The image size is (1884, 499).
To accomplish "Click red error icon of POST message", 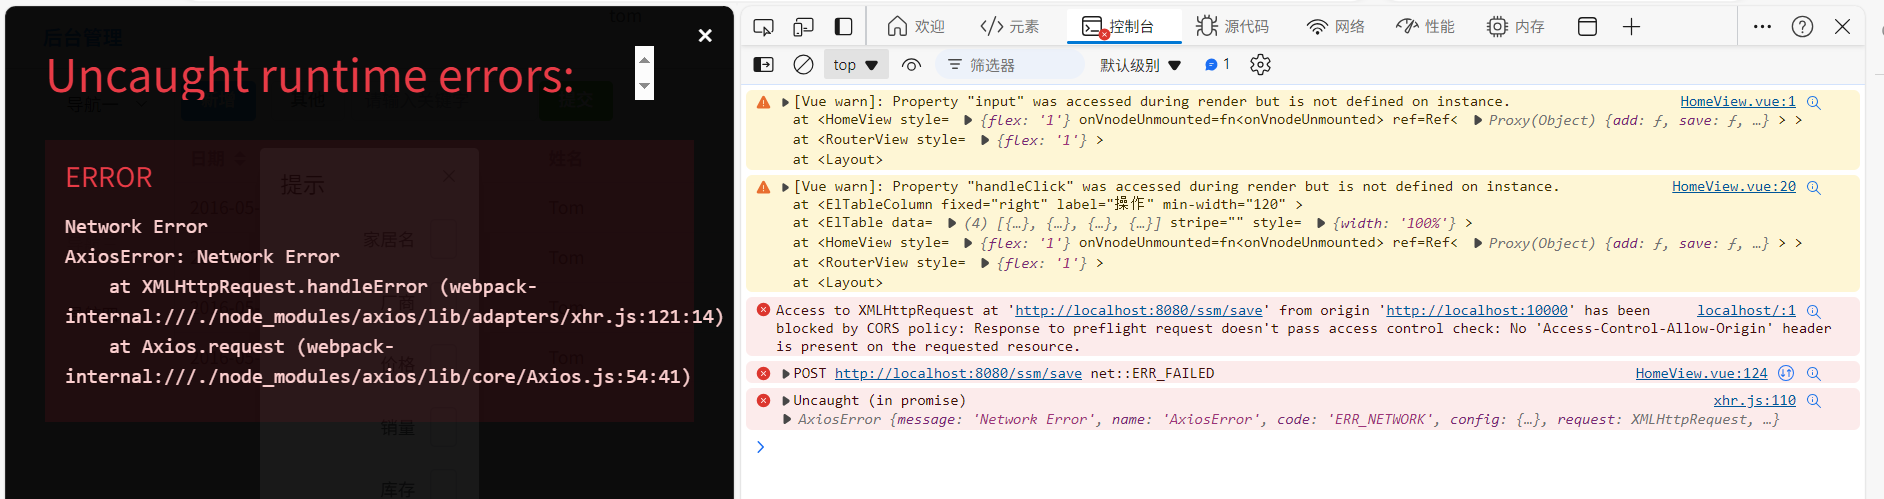I will click(763, 374).
